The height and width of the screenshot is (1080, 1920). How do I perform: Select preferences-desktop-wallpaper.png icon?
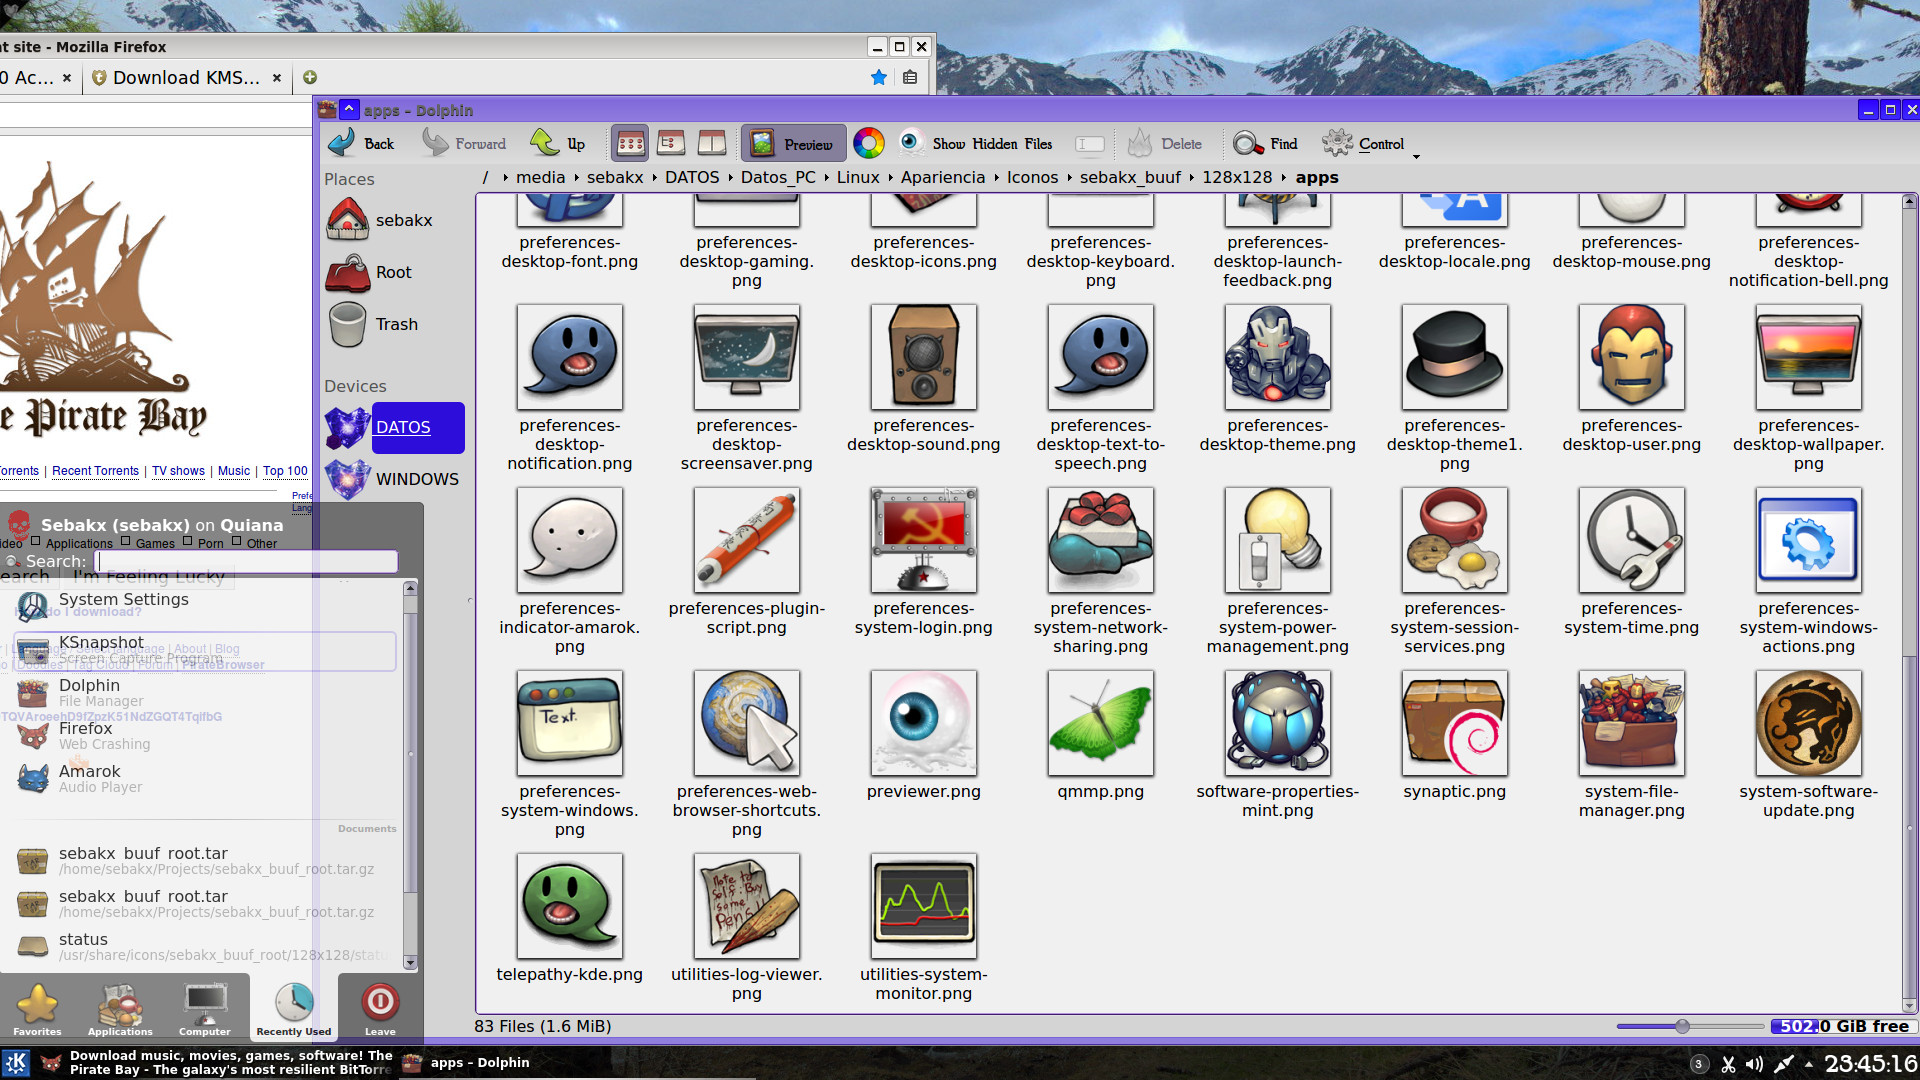tap(1808, 357)
